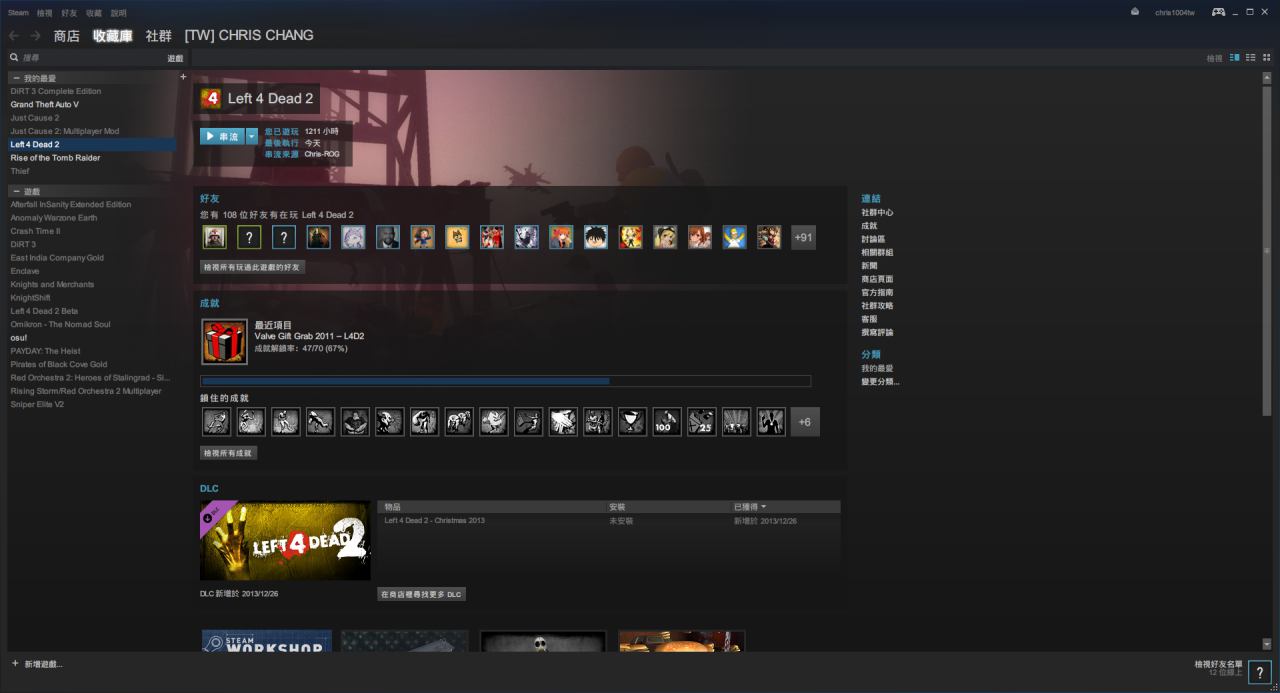Click the search magnifier icon
Image resolution: width=1280 pixels, height=693 pixels.
(14, 58)
